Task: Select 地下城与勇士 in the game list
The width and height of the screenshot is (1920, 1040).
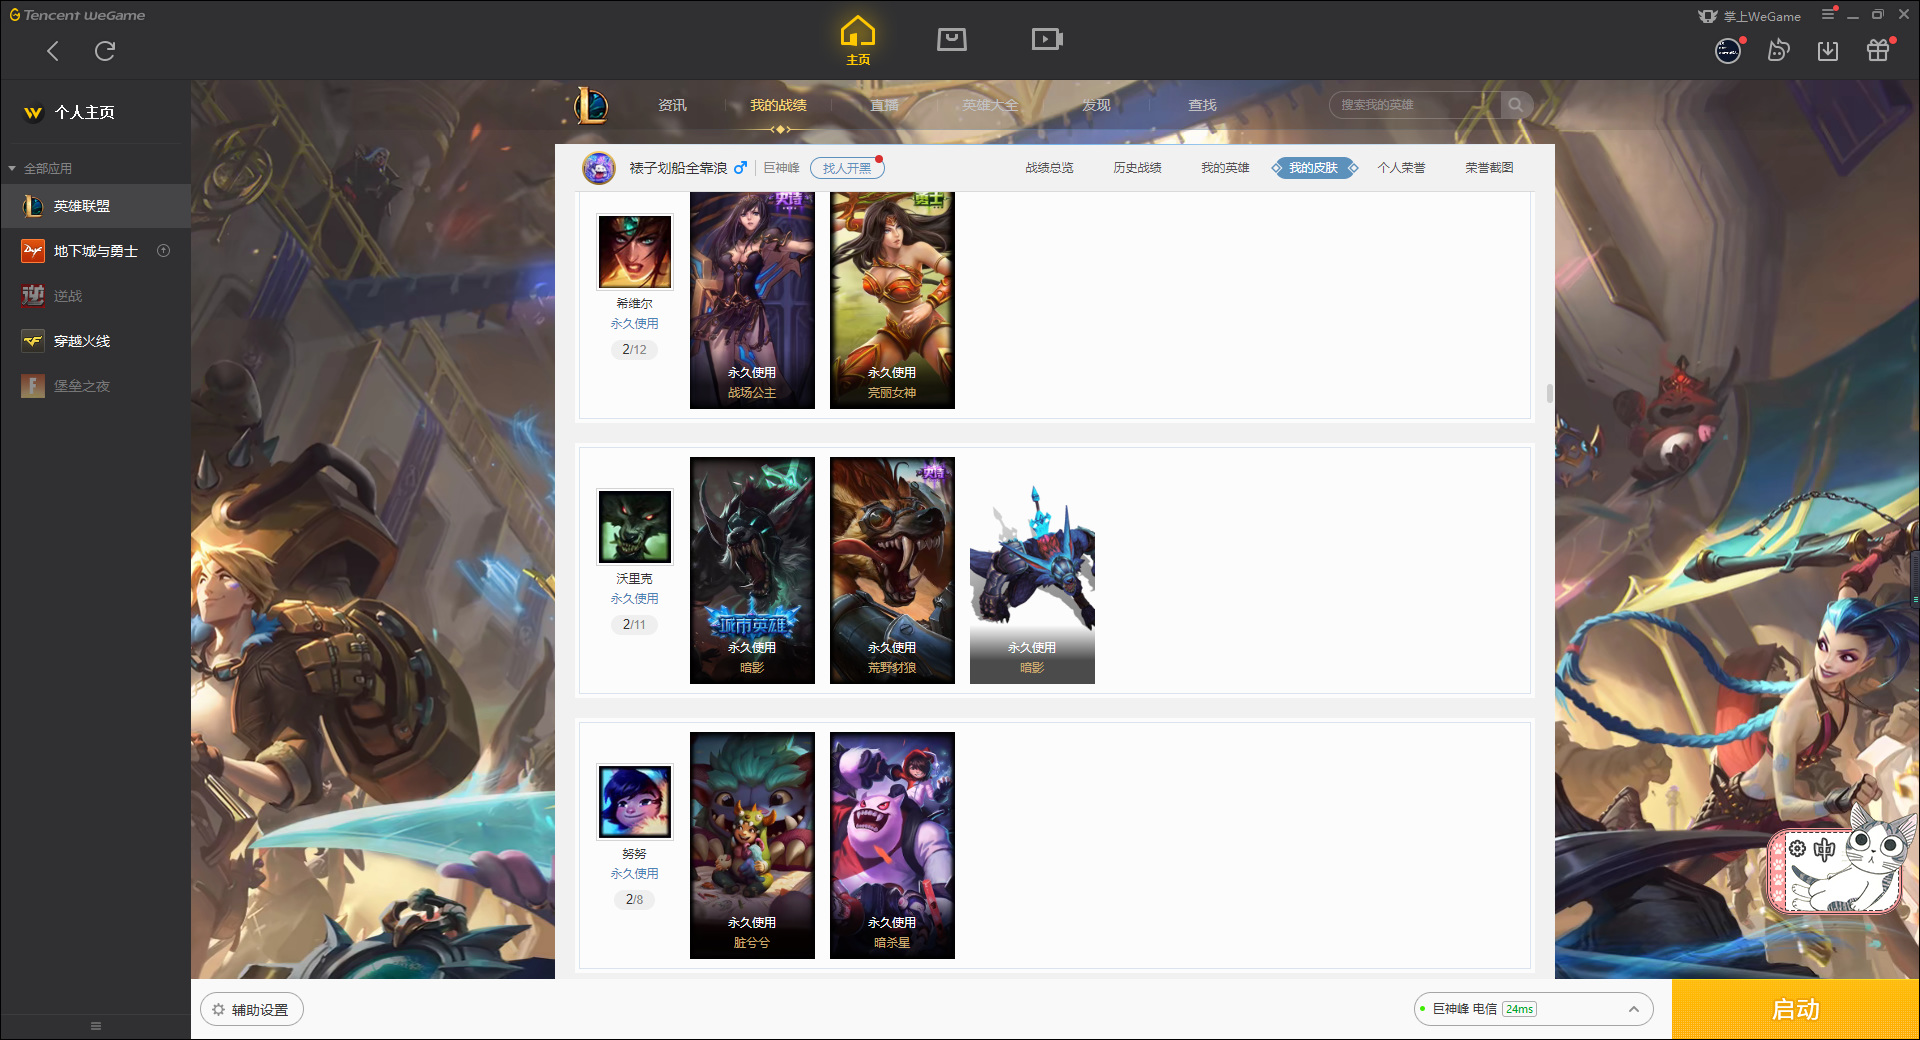Action: coord(95,251)
